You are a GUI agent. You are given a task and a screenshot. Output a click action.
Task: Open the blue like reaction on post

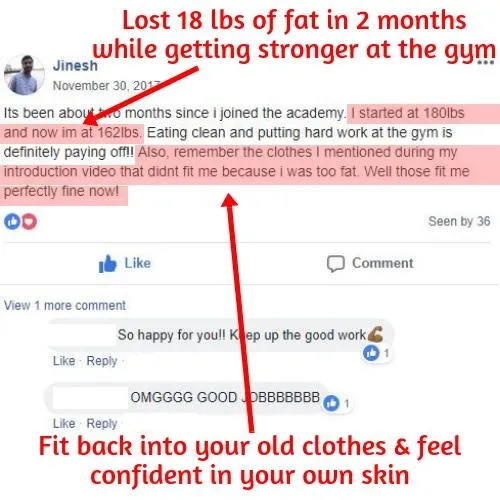click(x=12, y=221)
